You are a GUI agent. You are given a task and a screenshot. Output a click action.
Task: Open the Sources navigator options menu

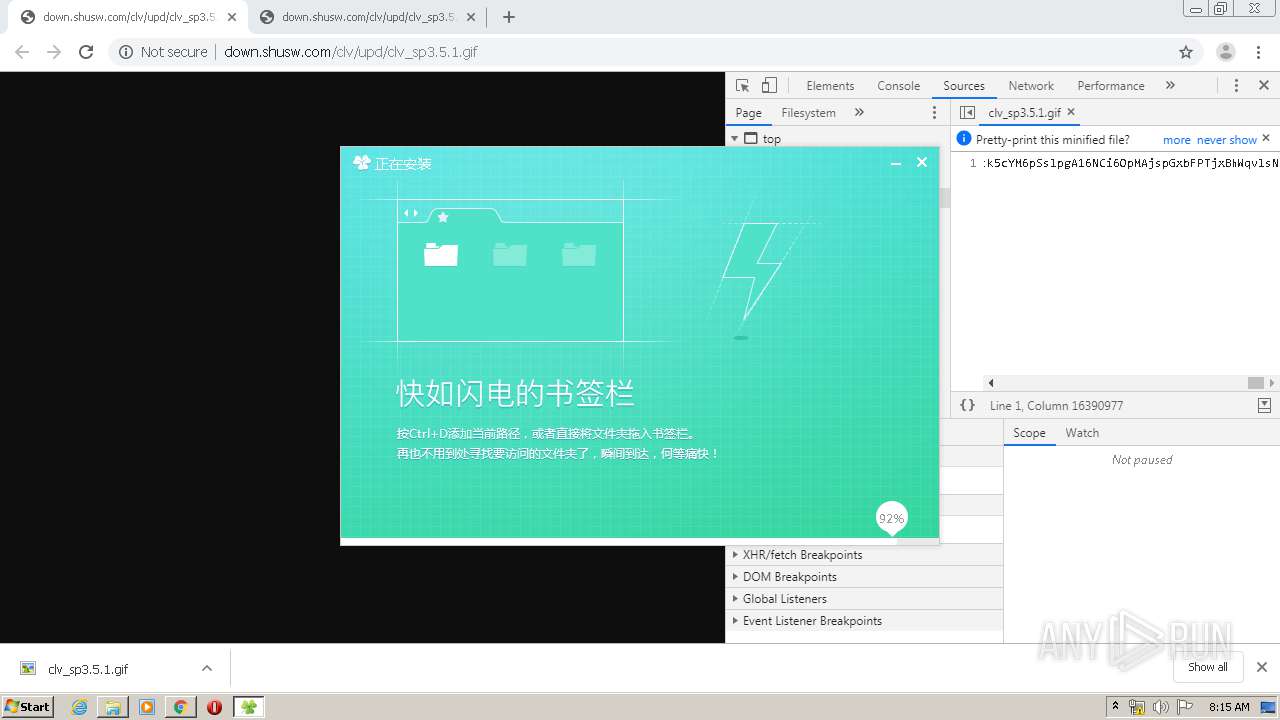point(935,113)
